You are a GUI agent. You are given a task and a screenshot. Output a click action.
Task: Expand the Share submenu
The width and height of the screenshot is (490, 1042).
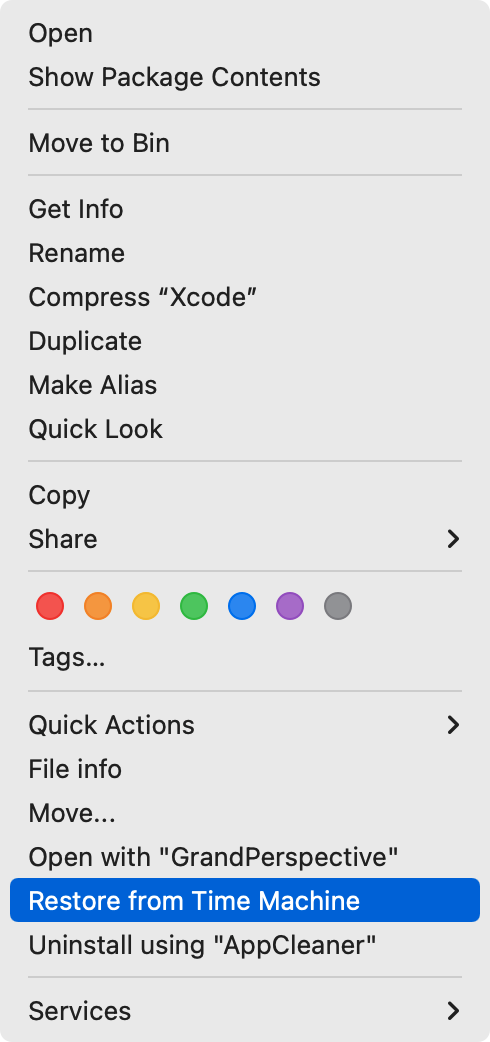pyautogui.click(x=245, y=539)
